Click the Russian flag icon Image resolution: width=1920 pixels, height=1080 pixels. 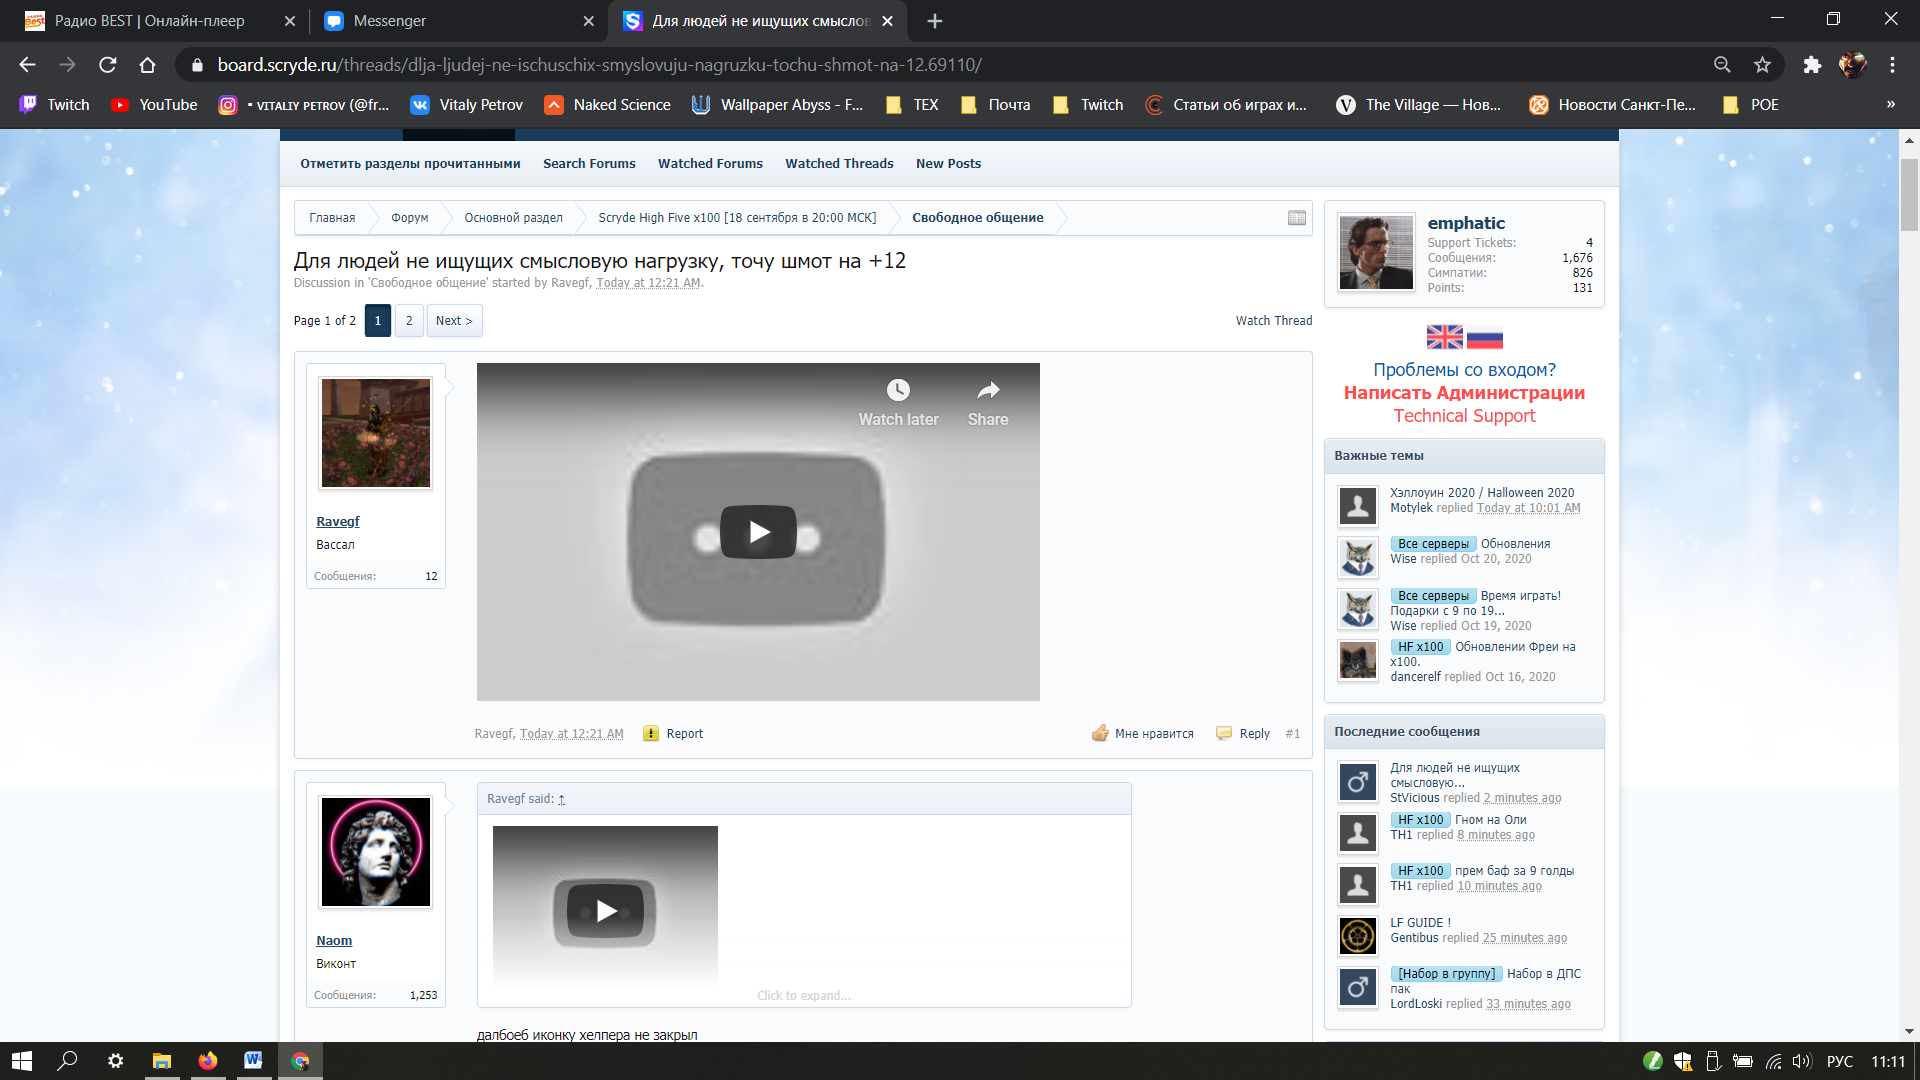[1485, 337]
